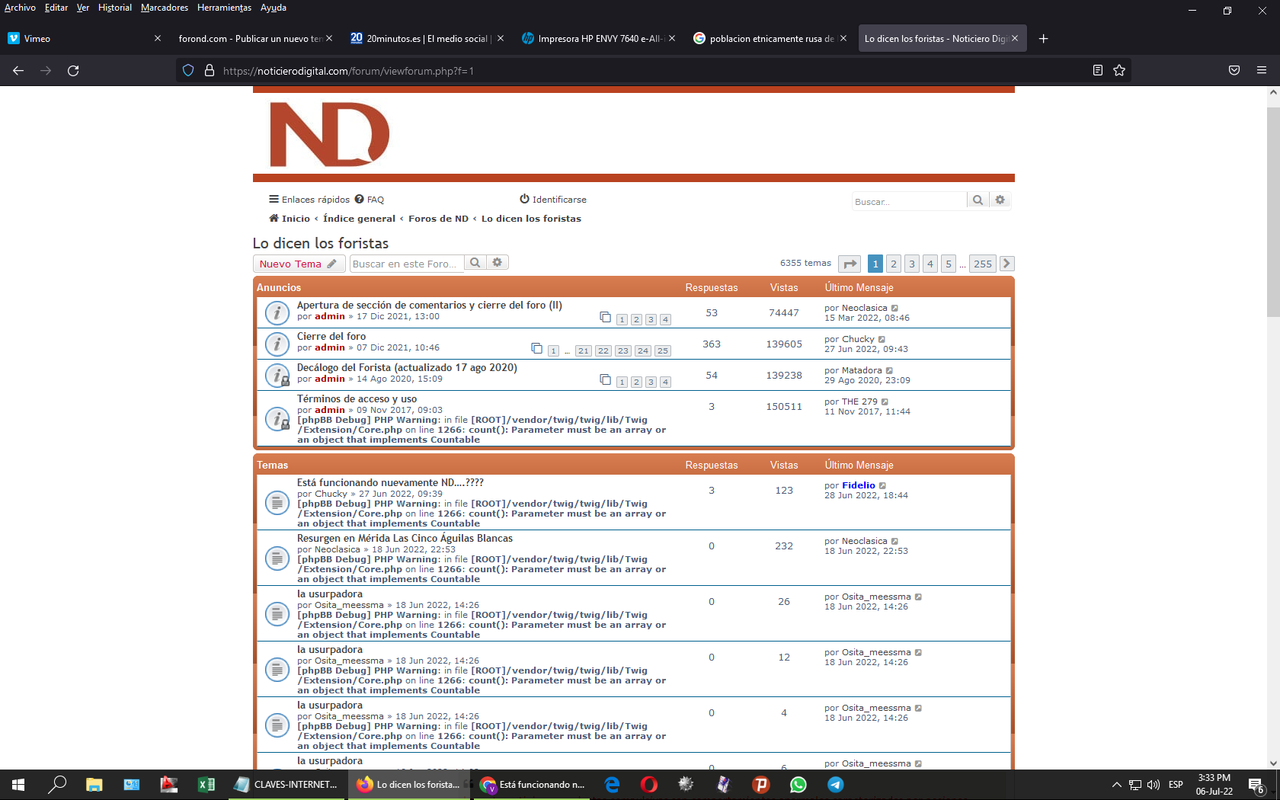
Task: Reload the page with the refresh icon
Action: [73, 71]
